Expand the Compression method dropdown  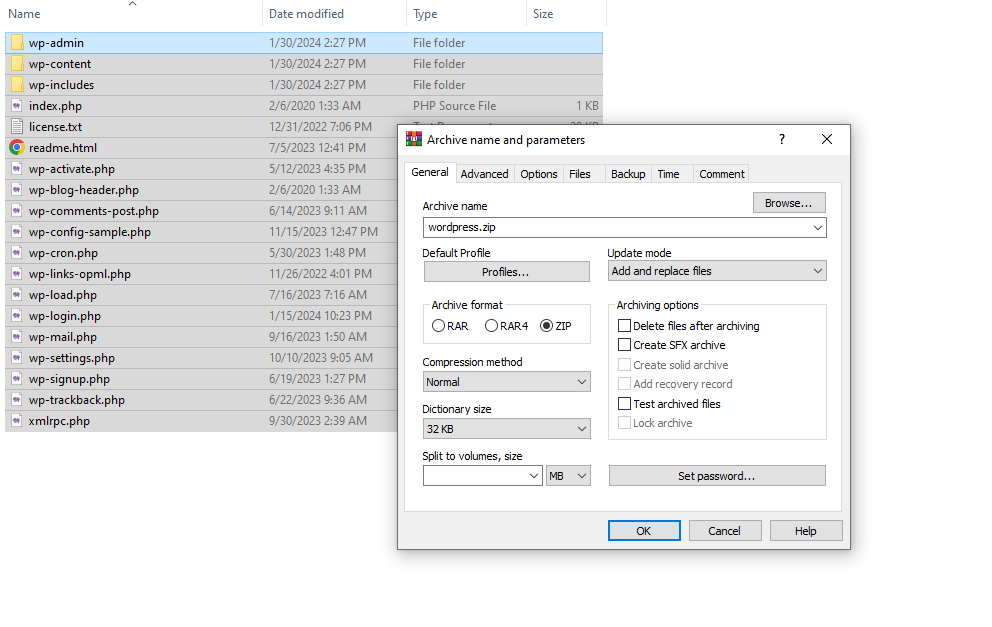tap(582, 382)
